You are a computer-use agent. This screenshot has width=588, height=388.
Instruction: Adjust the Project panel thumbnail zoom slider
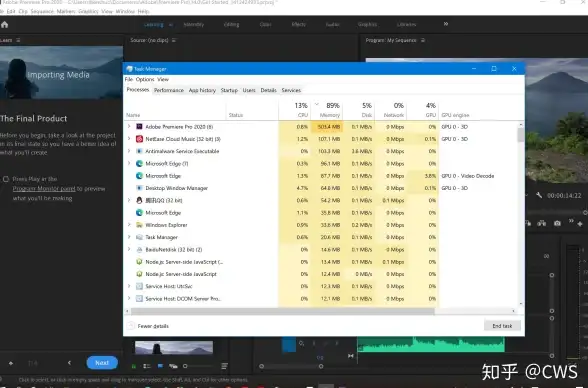coord(185,366)
